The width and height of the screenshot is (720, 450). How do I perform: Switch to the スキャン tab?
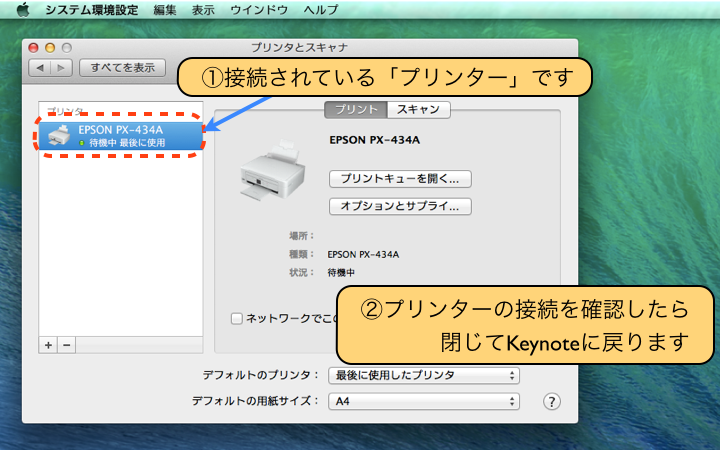[x=418, y=110]
